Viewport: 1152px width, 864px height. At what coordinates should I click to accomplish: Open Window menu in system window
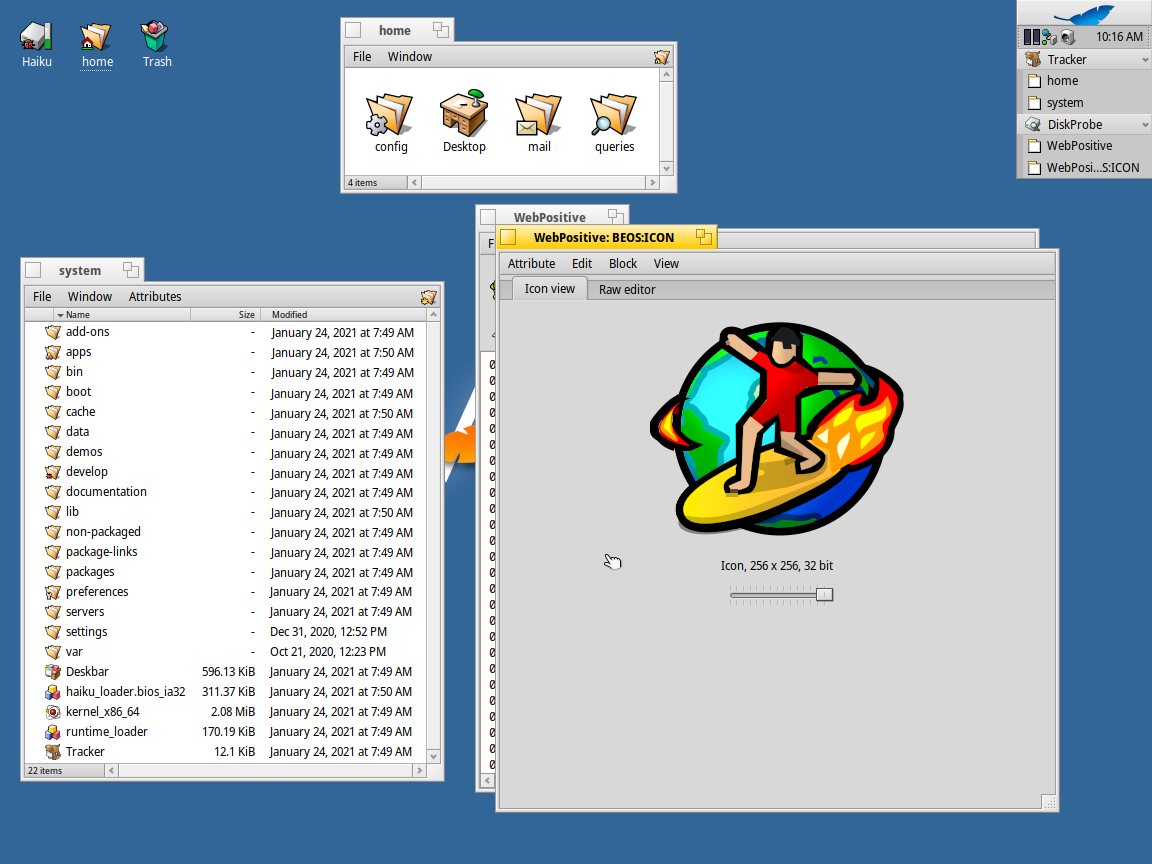point(90,297)
